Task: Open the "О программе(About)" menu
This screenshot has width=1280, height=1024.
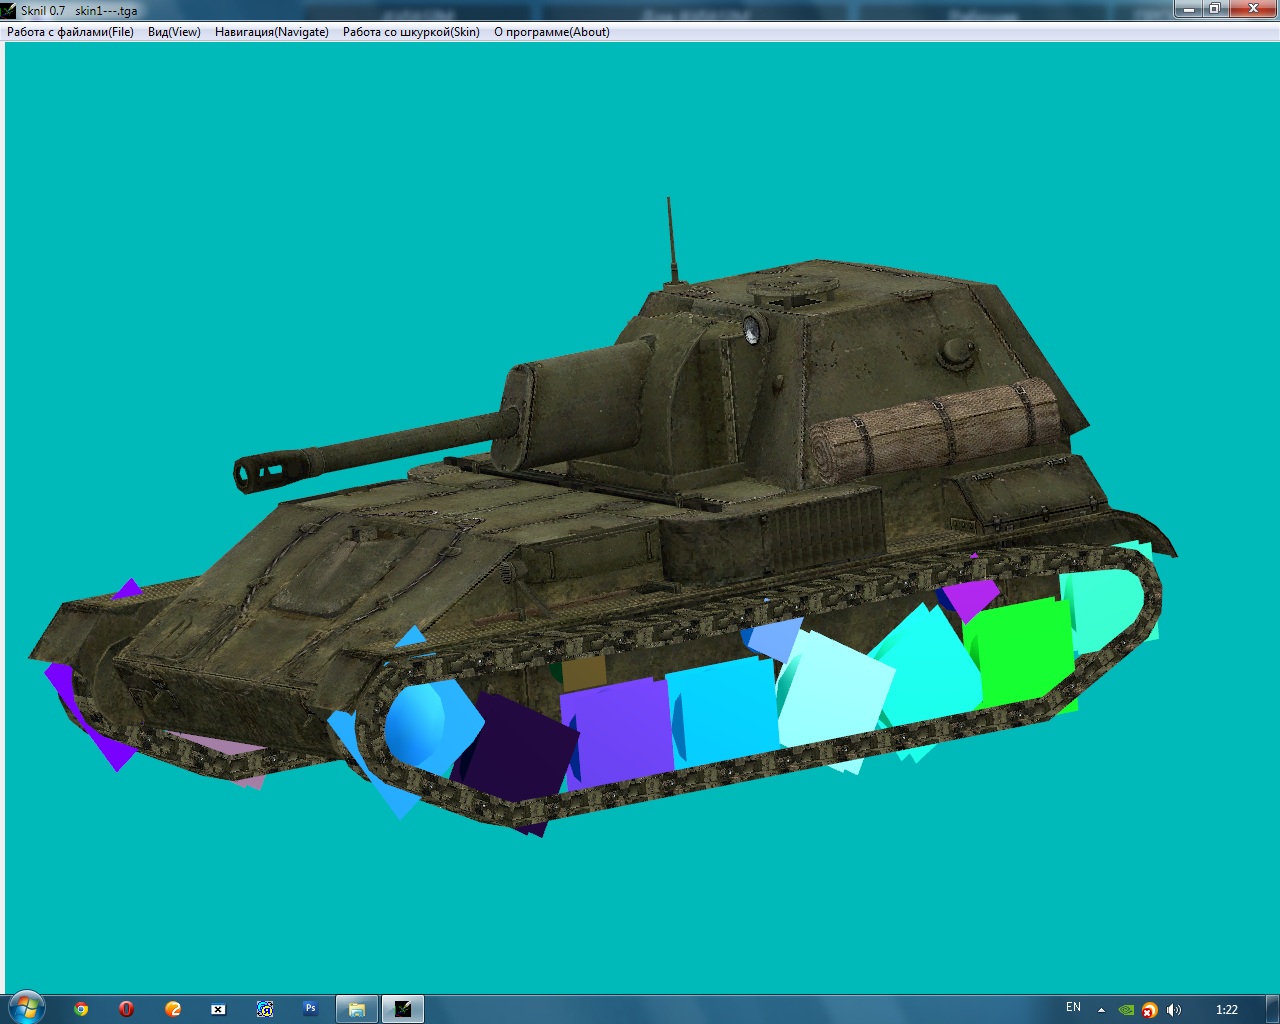Action: tap(552, 32)
